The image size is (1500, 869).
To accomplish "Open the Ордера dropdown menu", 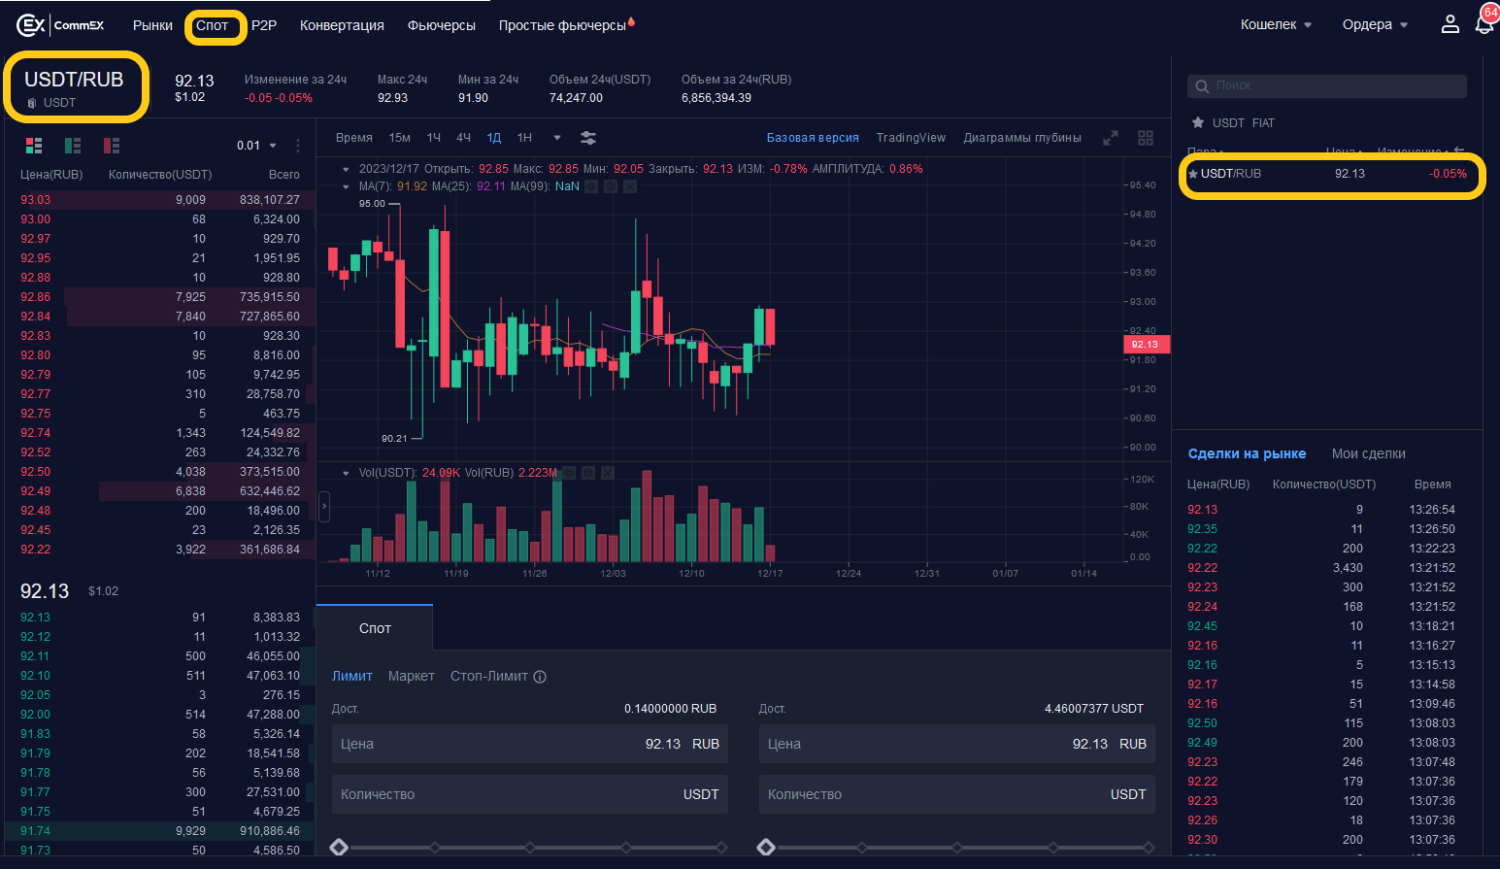I will (1375, 25).
